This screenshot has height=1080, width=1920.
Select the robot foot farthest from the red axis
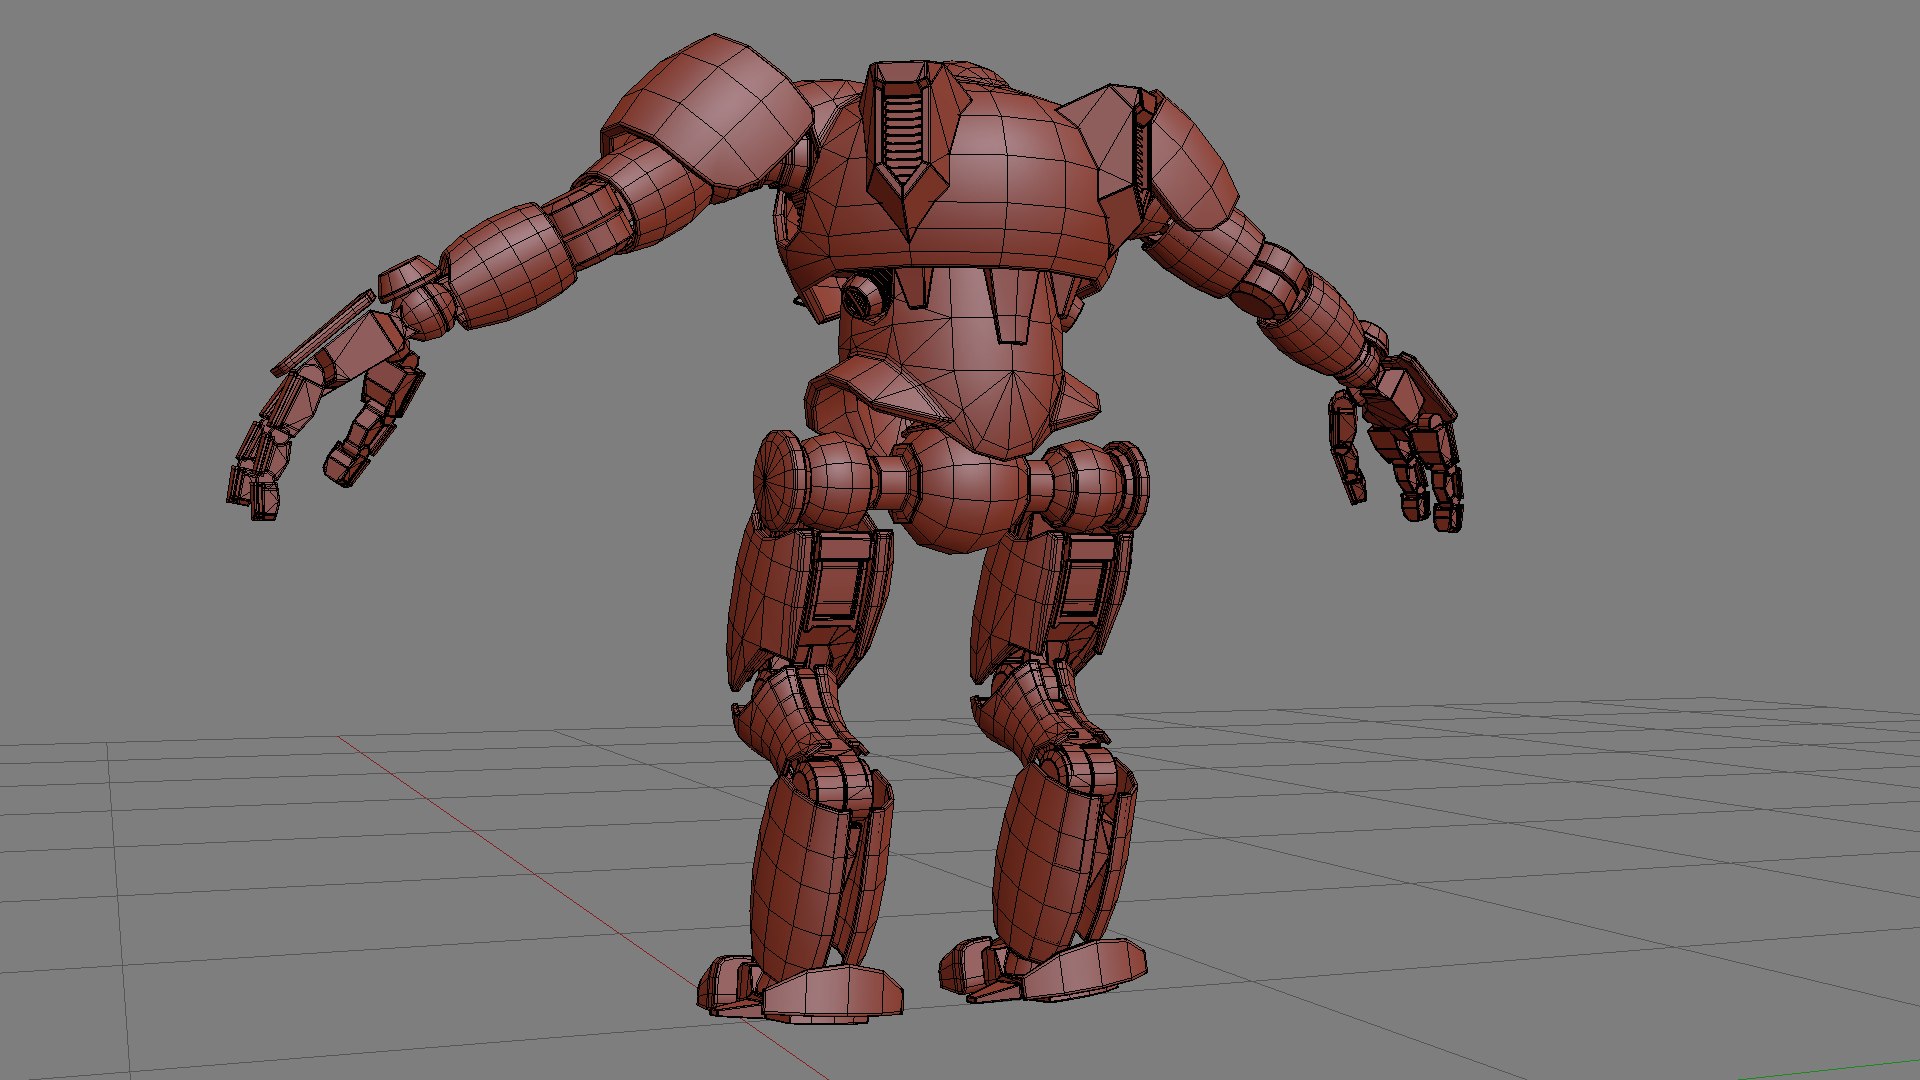[x=1043, y=968]
